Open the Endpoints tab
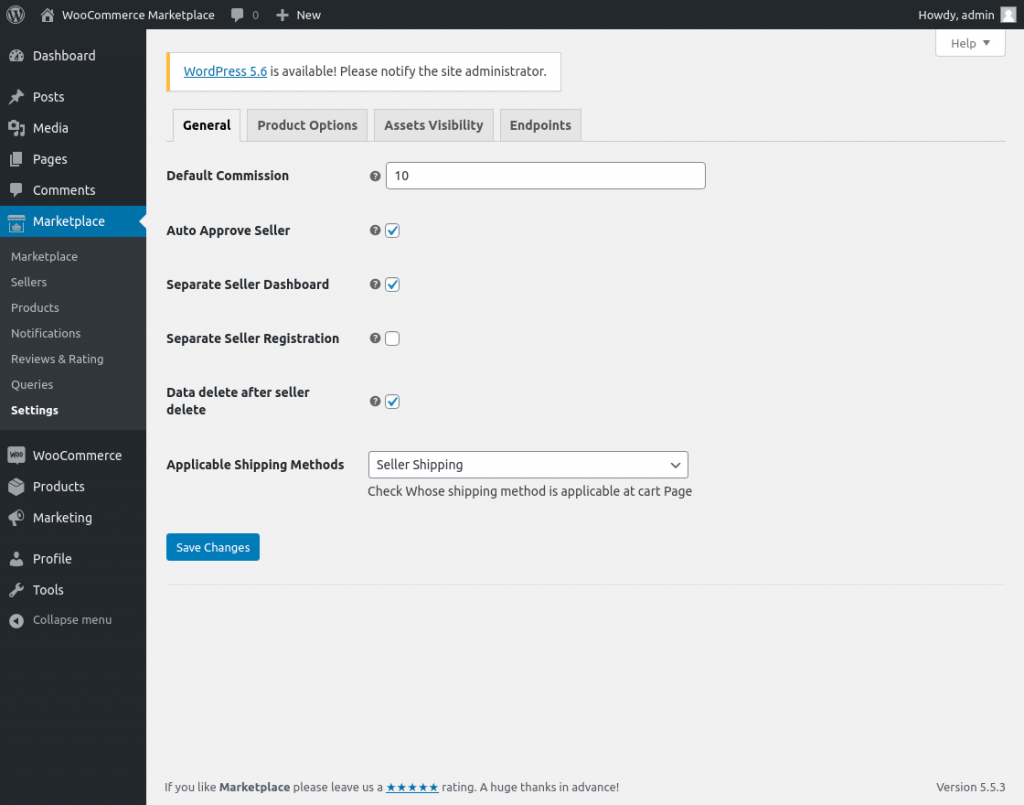Image resolution: width=1024 pixels, height=805 pixels. click(x=540, y=125)
